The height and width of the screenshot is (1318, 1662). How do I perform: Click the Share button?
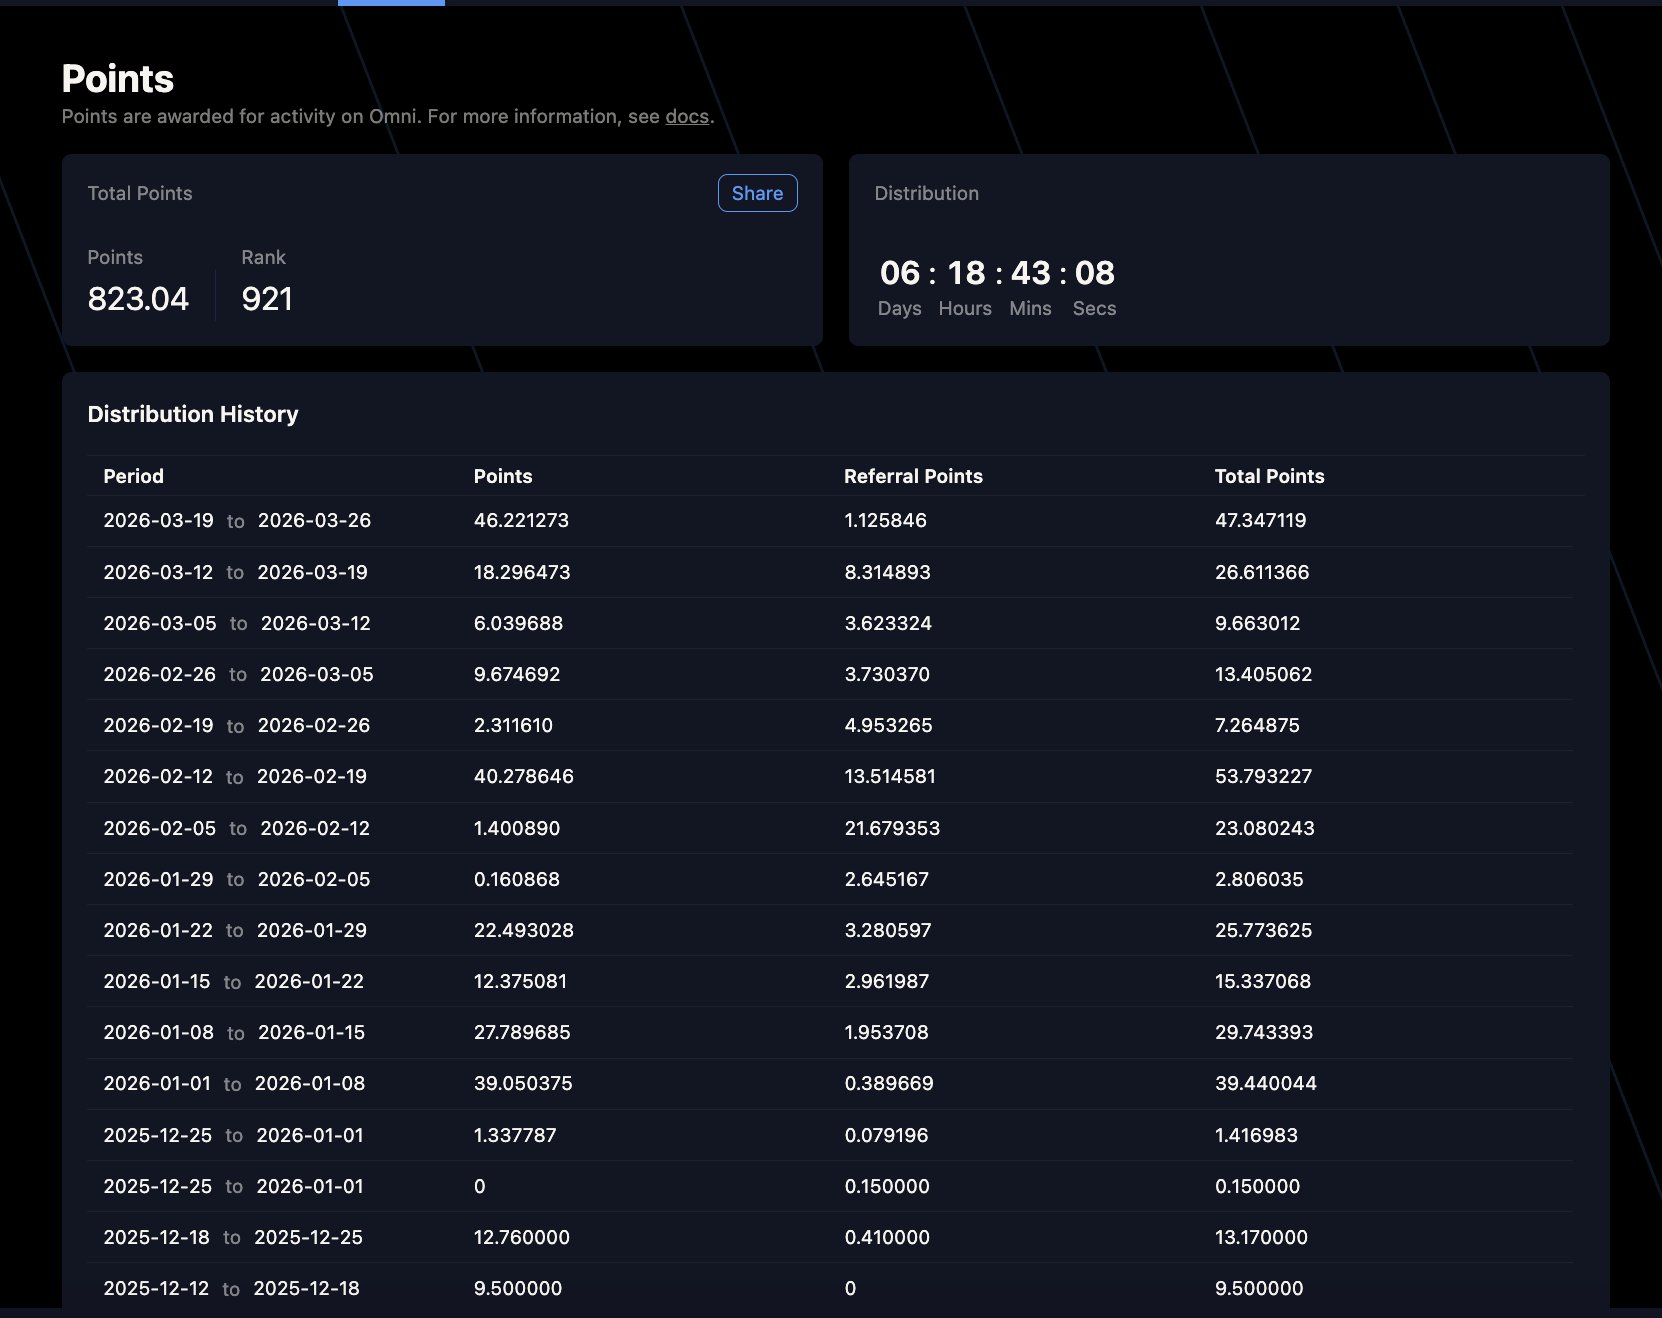pyautogui.click(x=757, y=193)
